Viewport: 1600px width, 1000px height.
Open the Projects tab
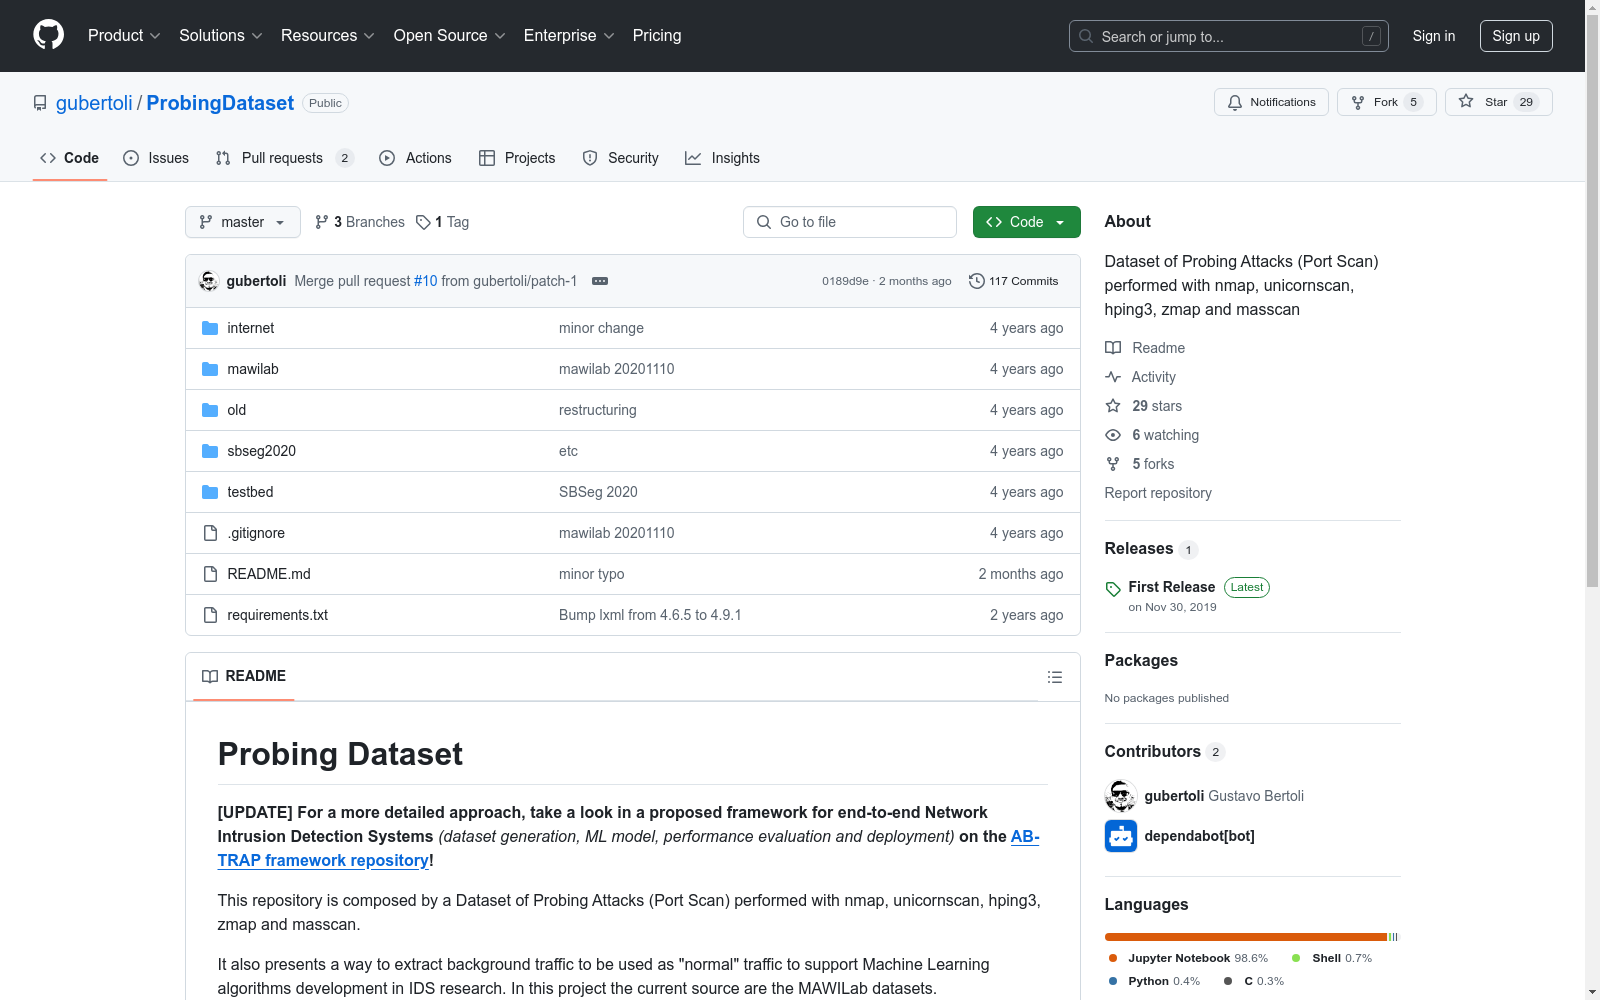click(x=517, y=158)
